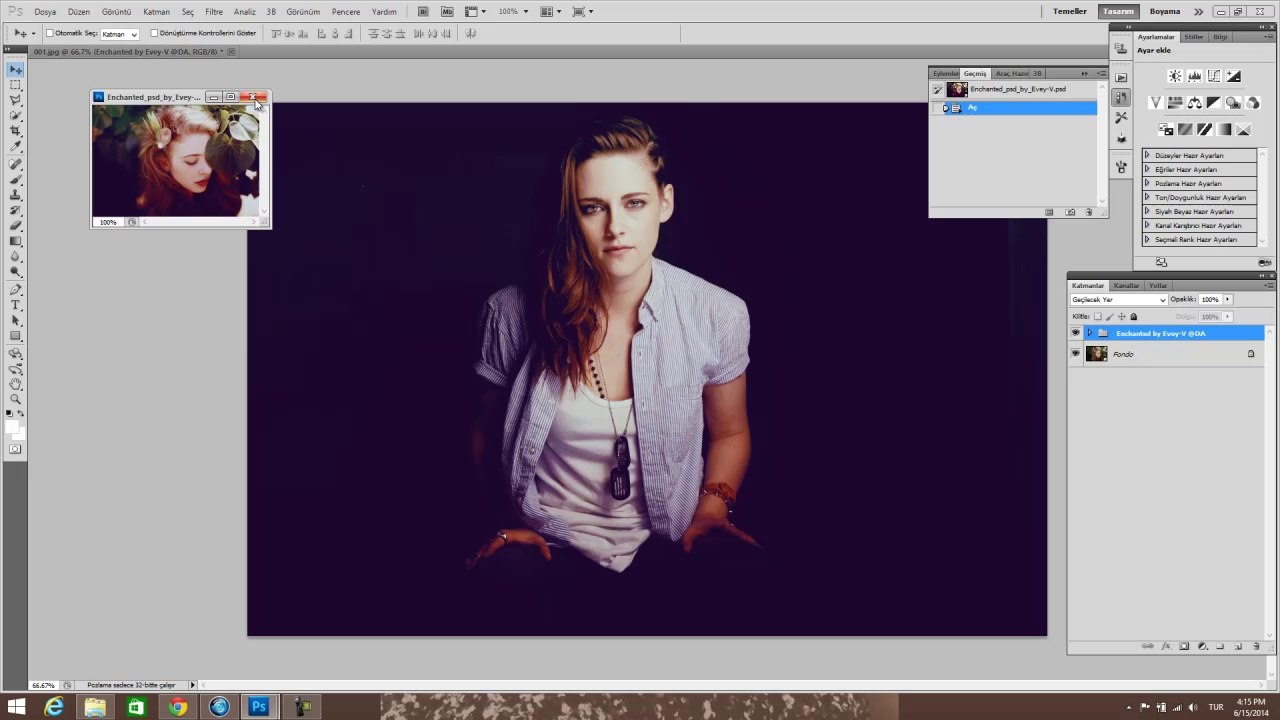Expand Pozlama Hazır Ayarları presets
This screenshot has height=720, width=1280.
[1146, 184]
